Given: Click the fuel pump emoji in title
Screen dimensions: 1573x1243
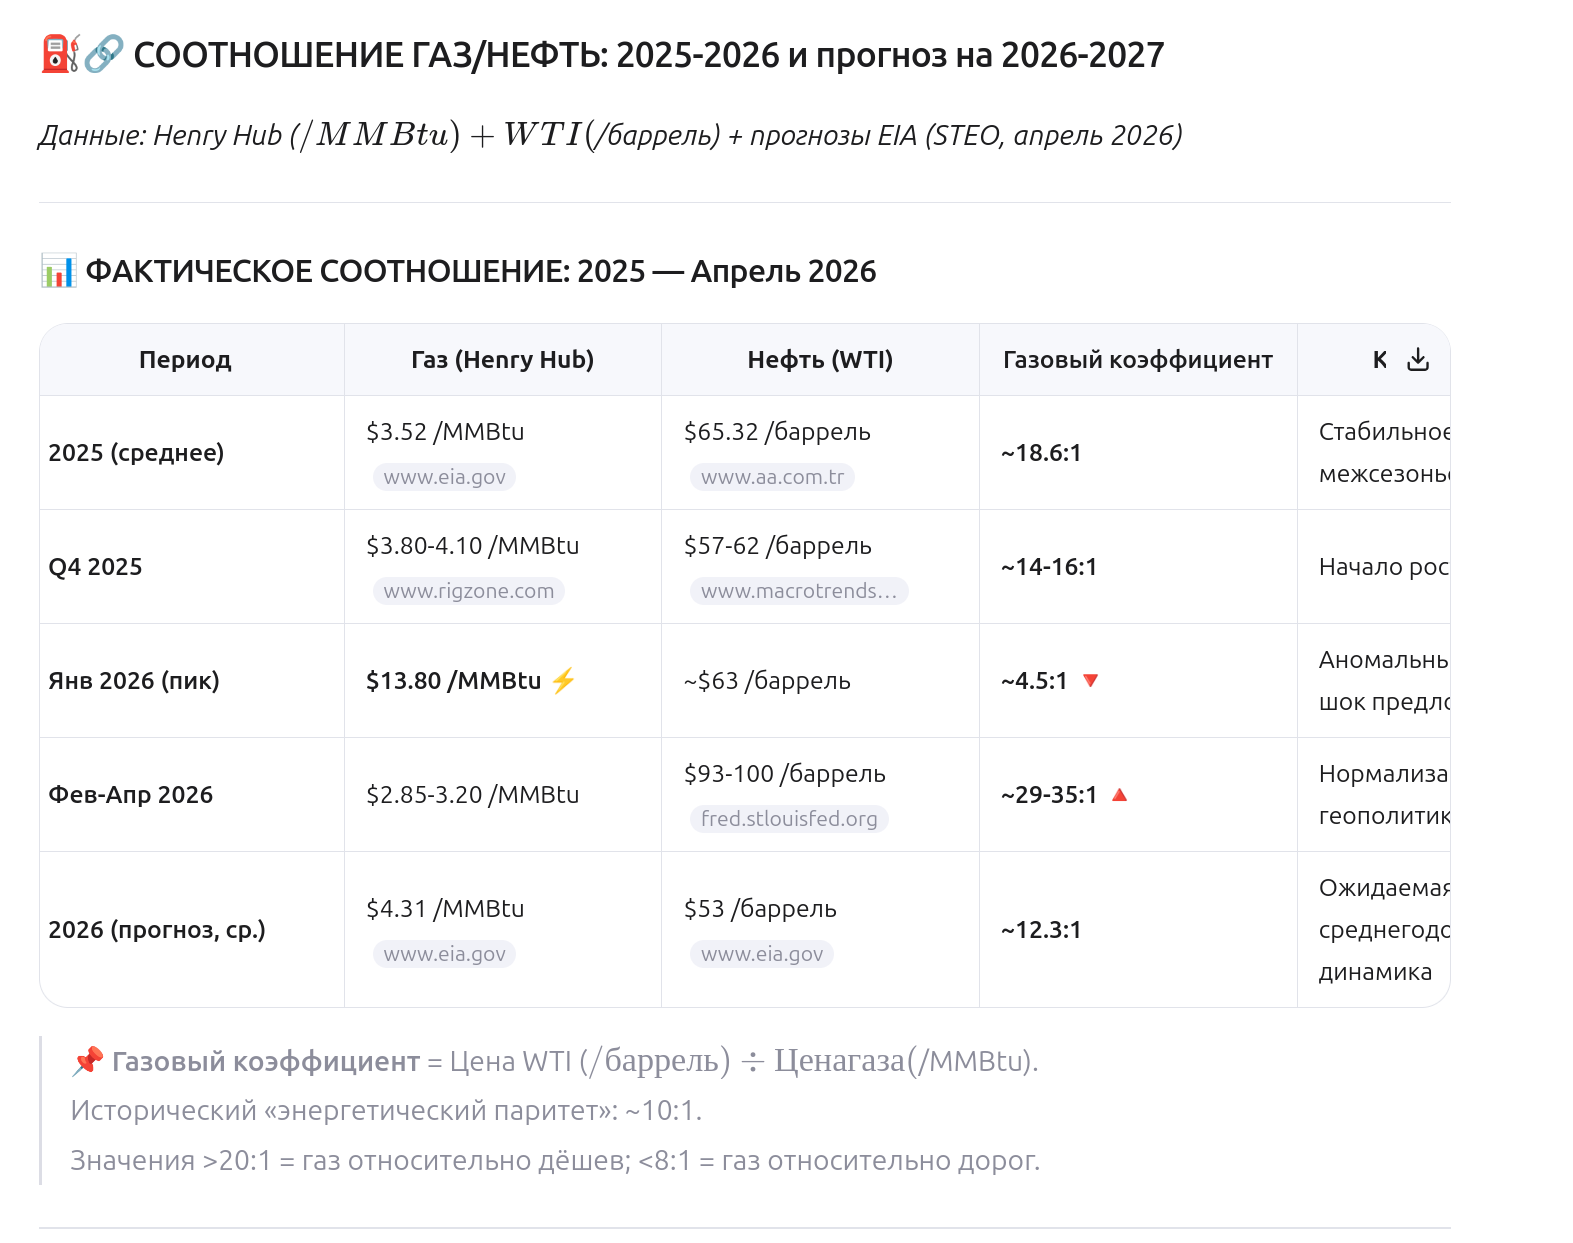Looking at the screenshot, I should (59, 54).
